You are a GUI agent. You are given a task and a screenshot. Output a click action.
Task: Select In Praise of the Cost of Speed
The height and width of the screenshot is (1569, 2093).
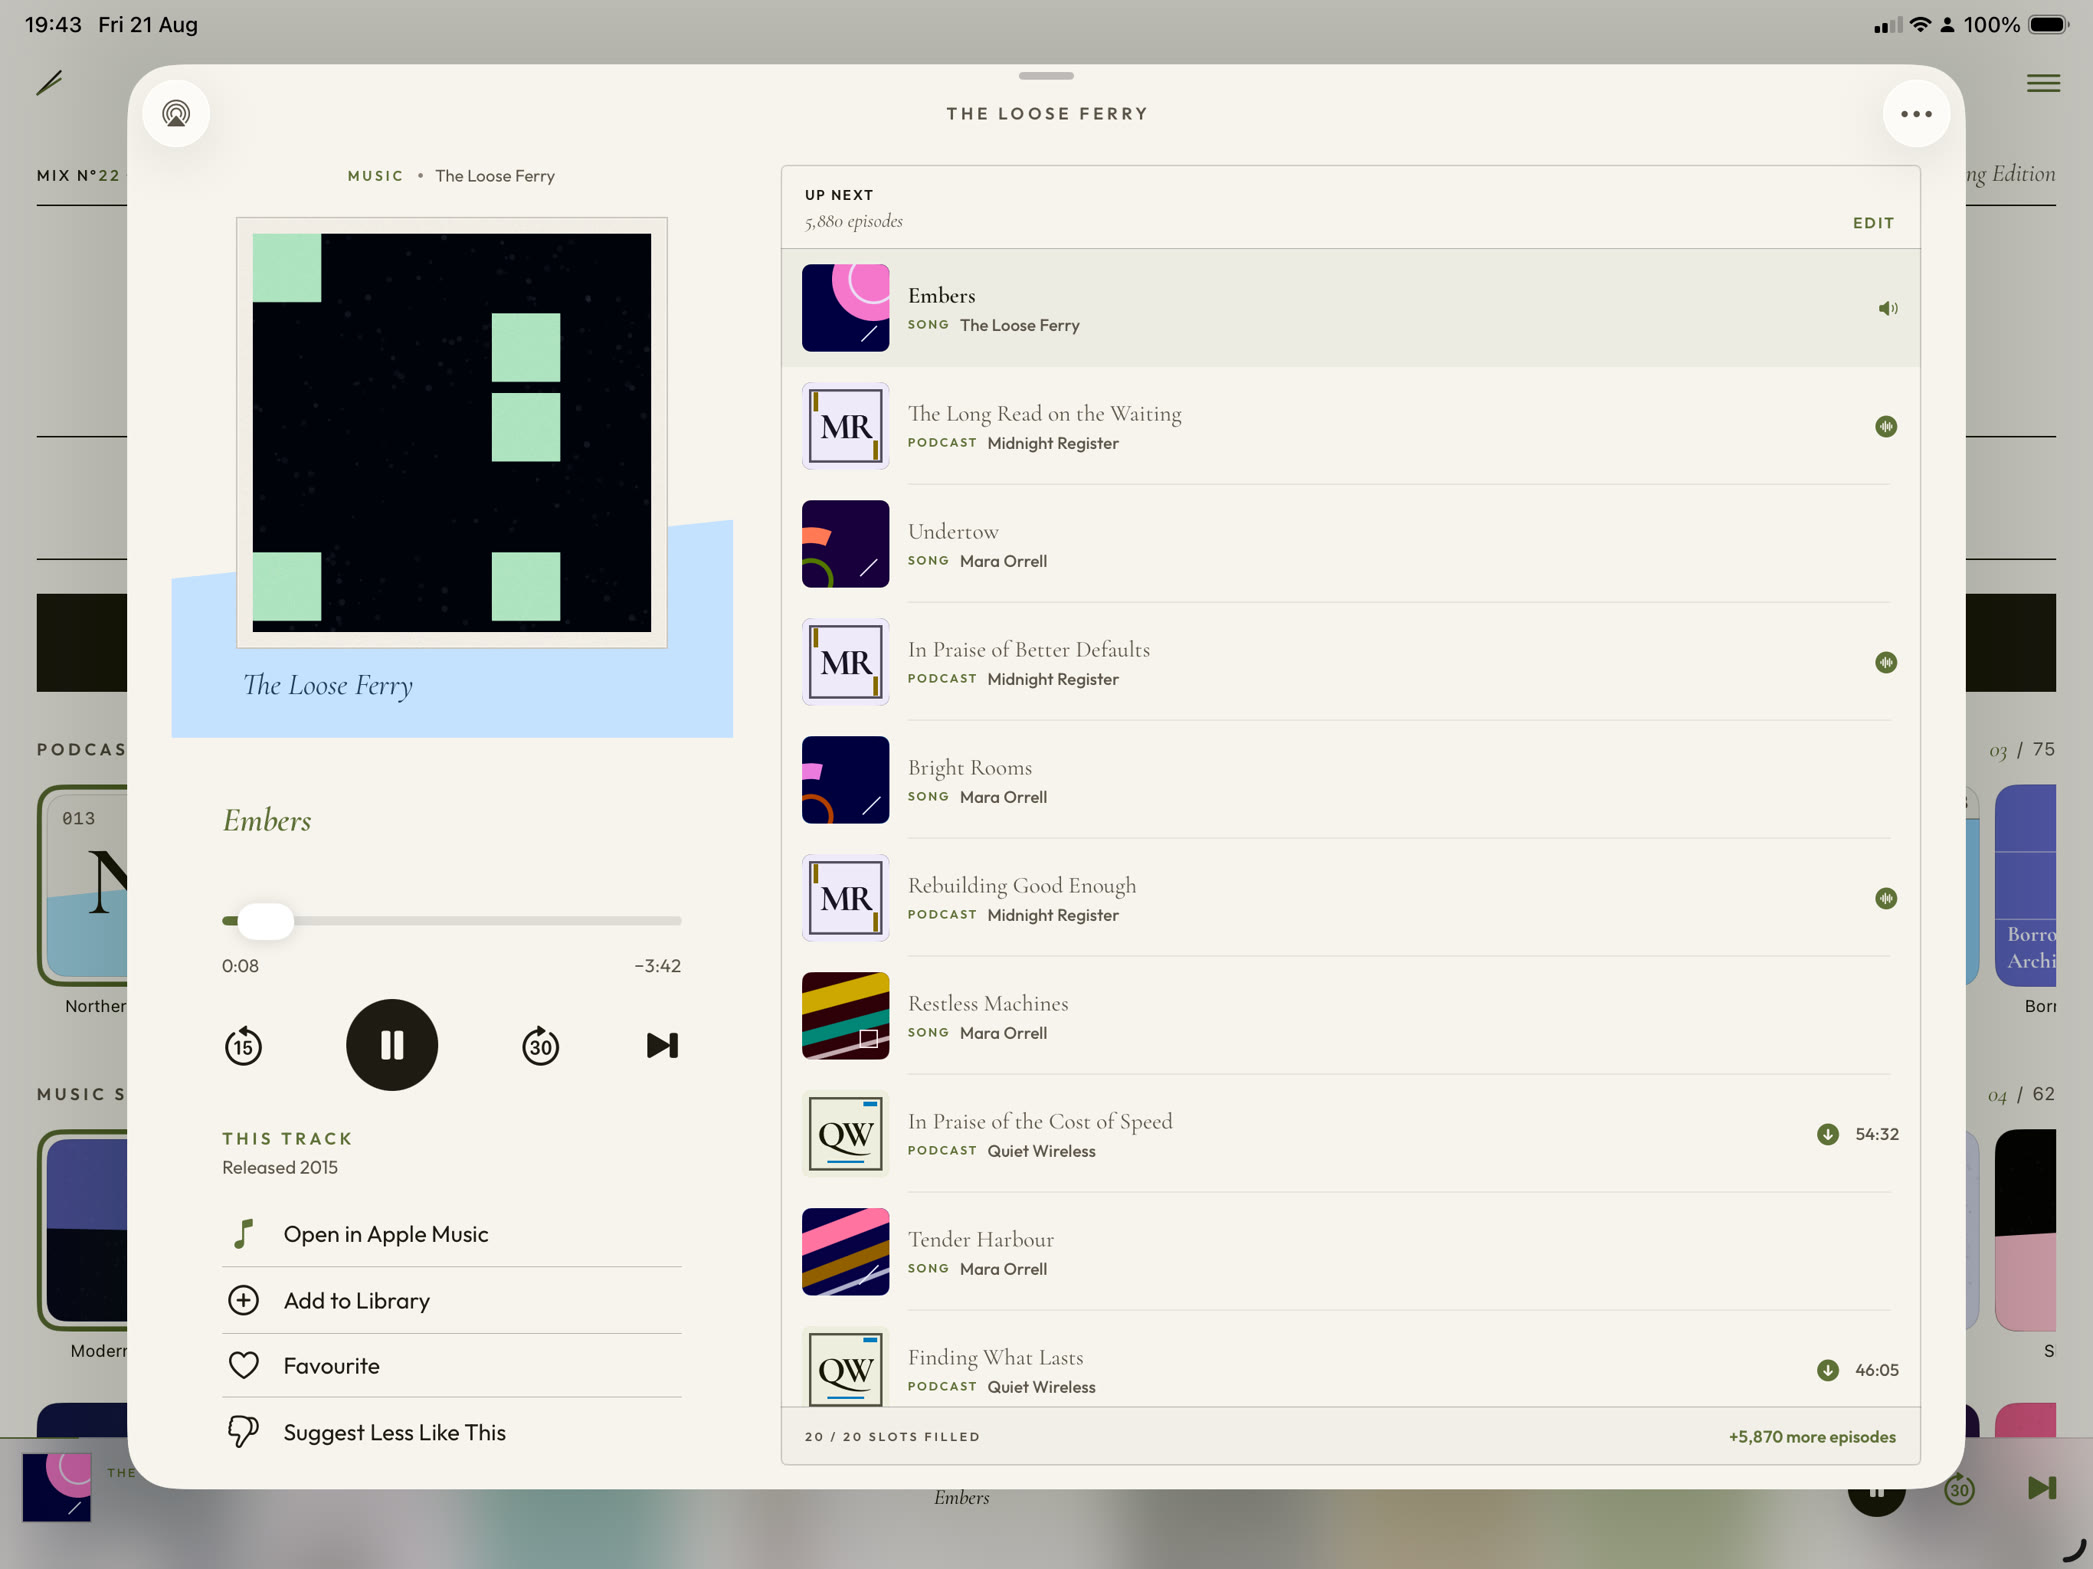pos(1350,1135)
